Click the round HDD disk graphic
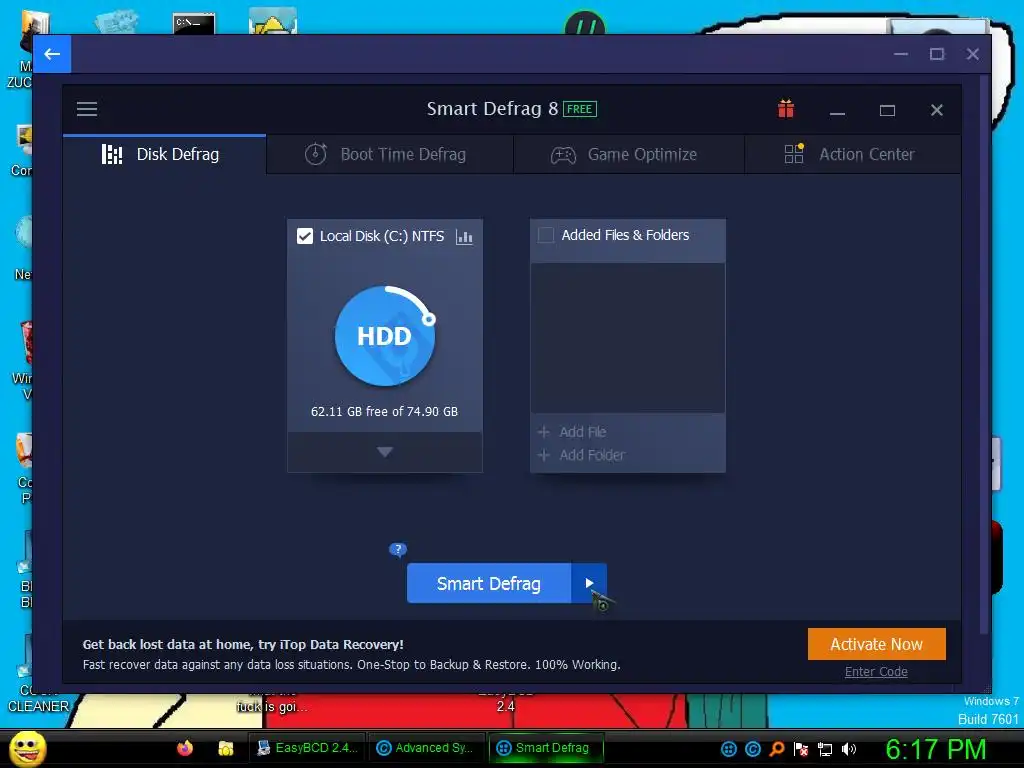Image resolution: width=1024 pixels, height=768 pixels. pos(385,336)
